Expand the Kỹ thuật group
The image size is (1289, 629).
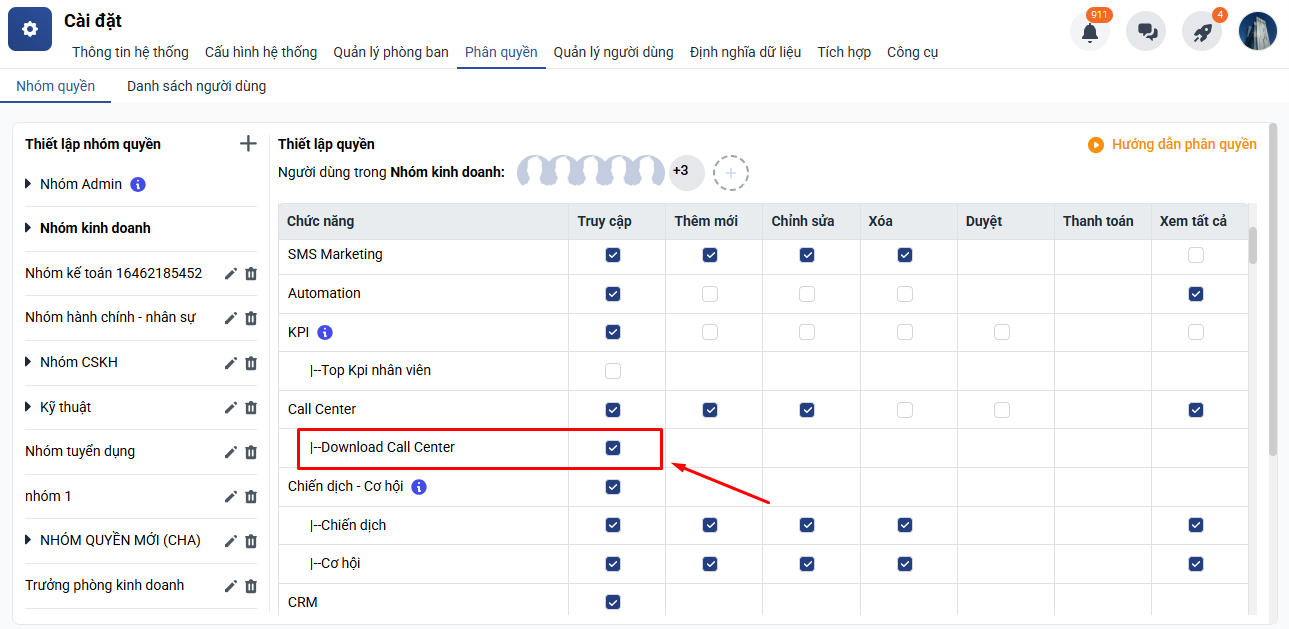pos(28,407)
